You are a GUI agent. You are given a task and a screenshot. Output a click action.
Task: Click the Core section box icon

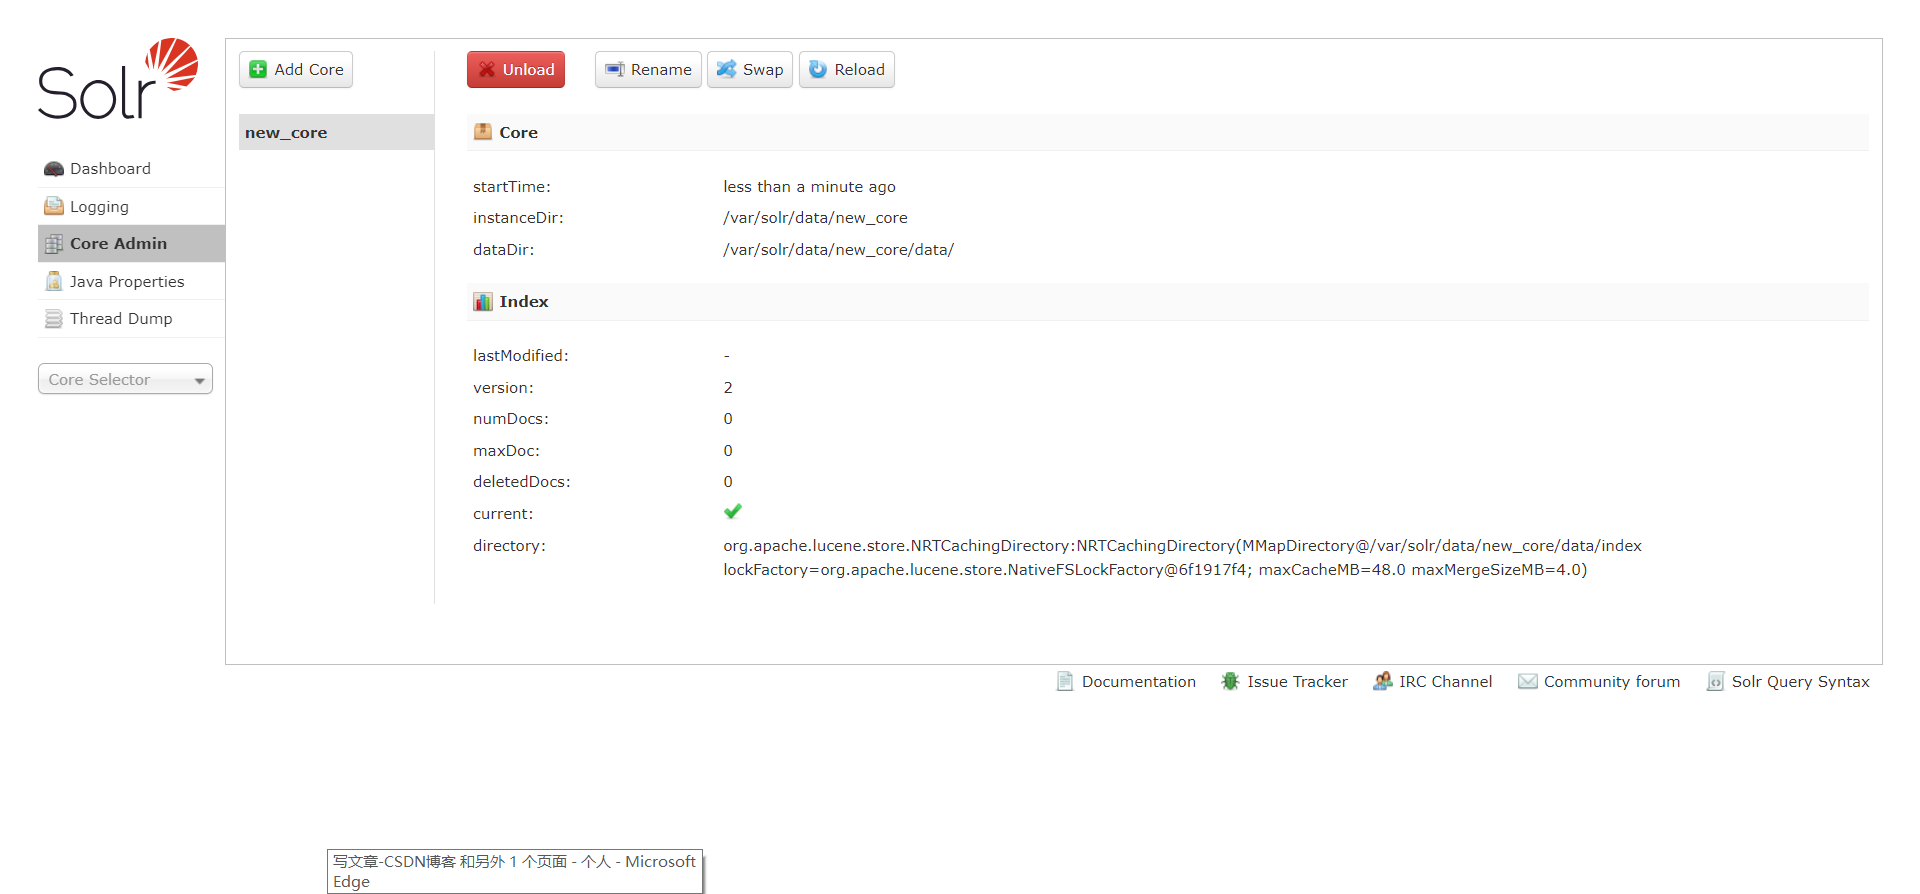483,132
